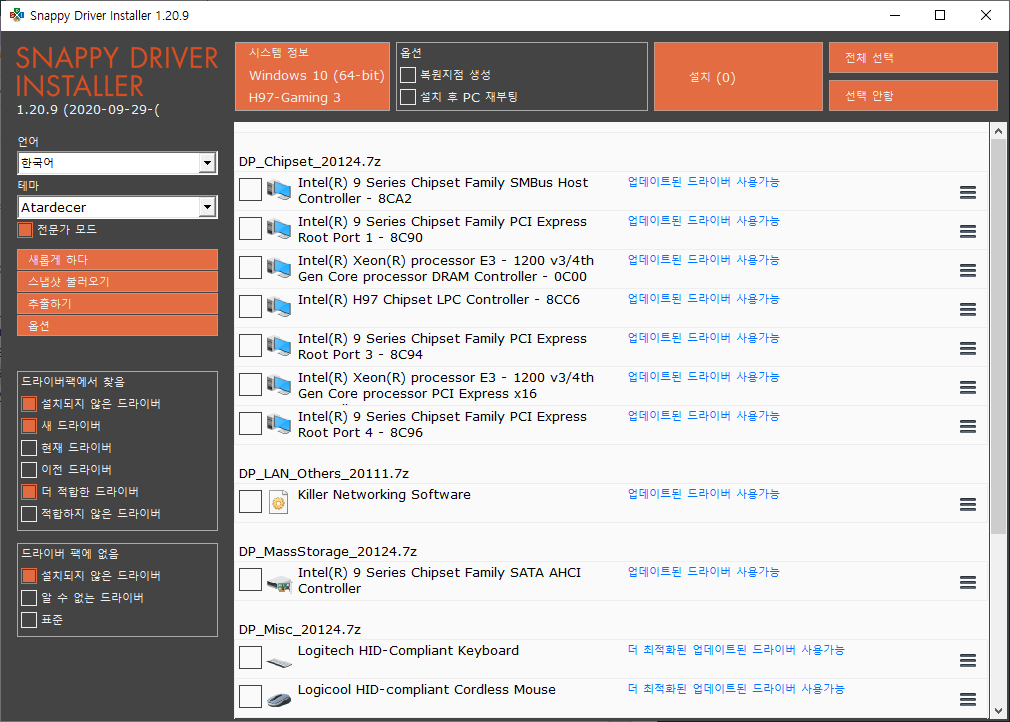Open hamburger menu for H97 LPC Controller row
The width and height of the screenshot is (1010, 722).
pyautogui.click(x=967, y=309)
